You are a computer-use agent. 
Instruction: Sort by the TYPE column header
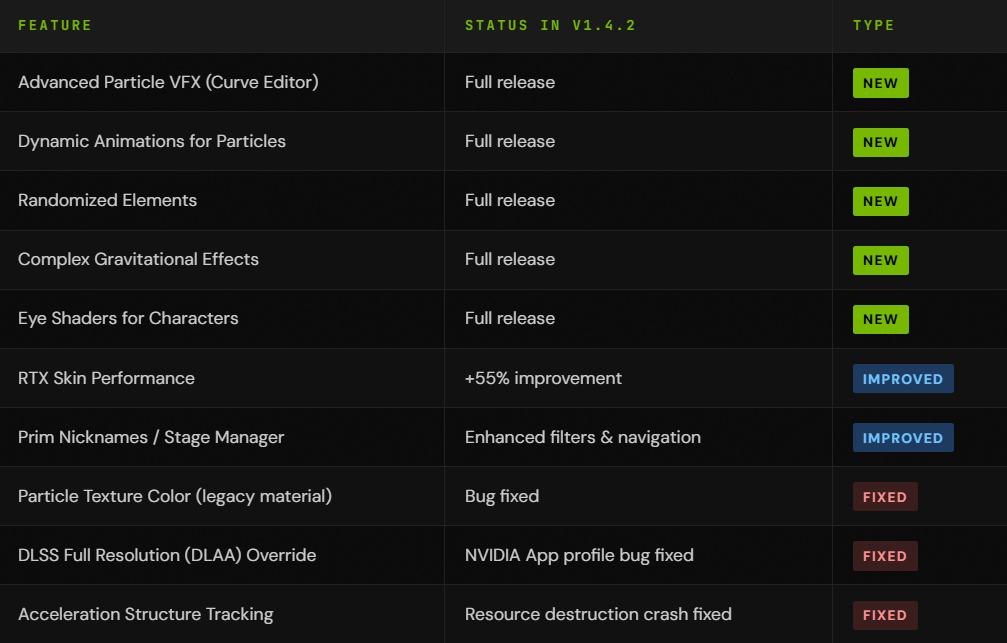873,25
